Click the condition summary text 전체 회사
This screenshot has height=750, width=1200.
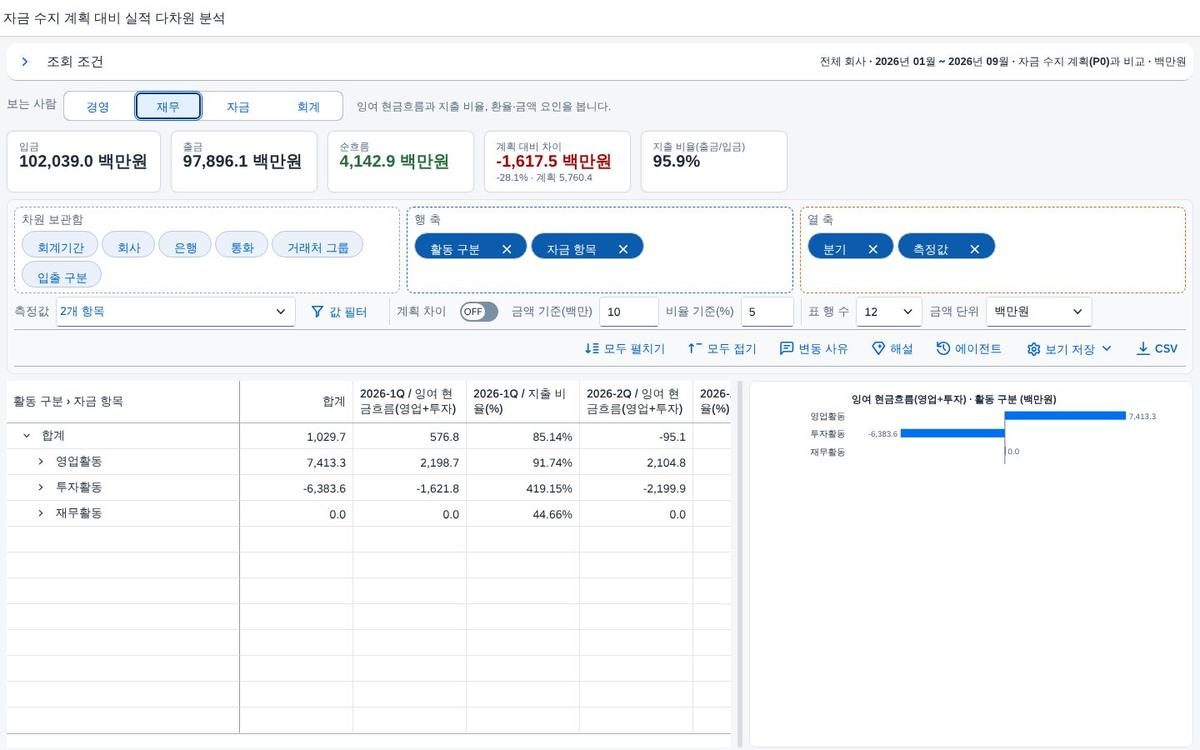pos(842,62)
